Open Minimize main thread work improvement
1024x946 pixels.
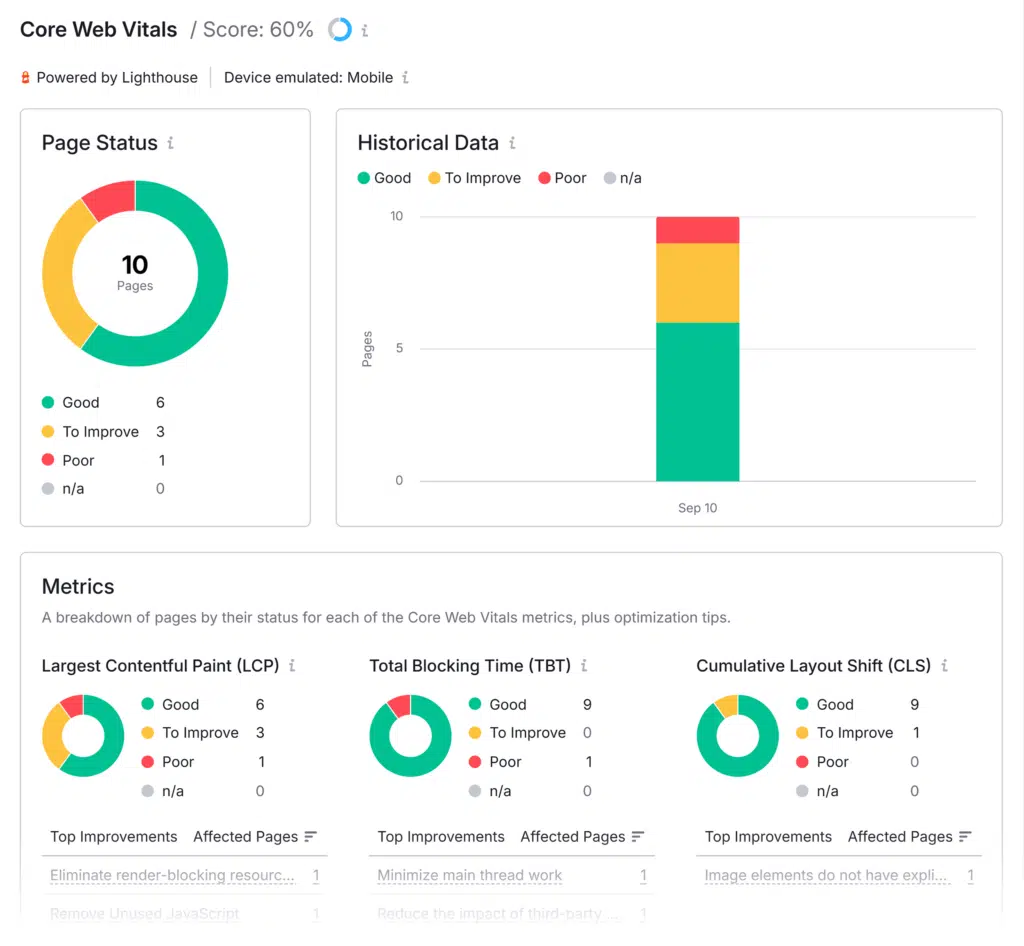coord(470,875)
